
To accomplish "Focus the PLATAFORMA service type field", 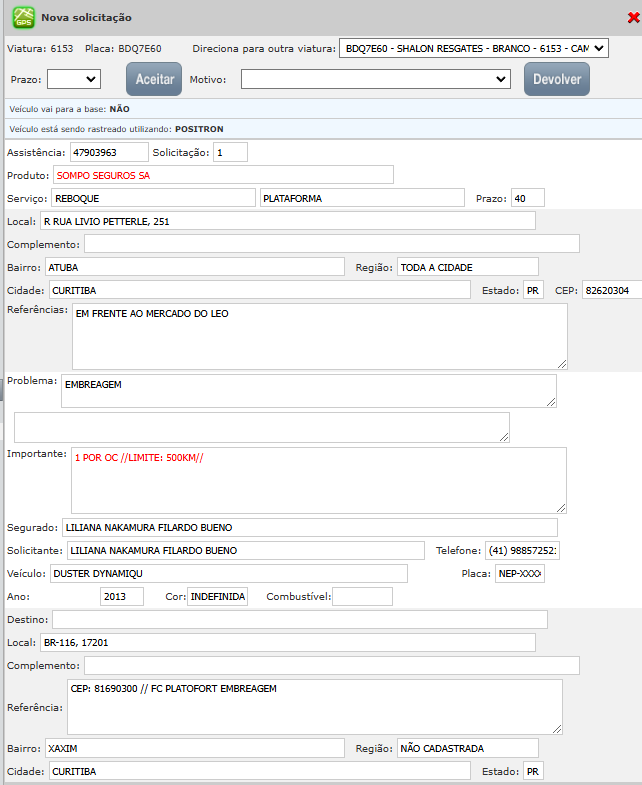I will coord(361,198).
